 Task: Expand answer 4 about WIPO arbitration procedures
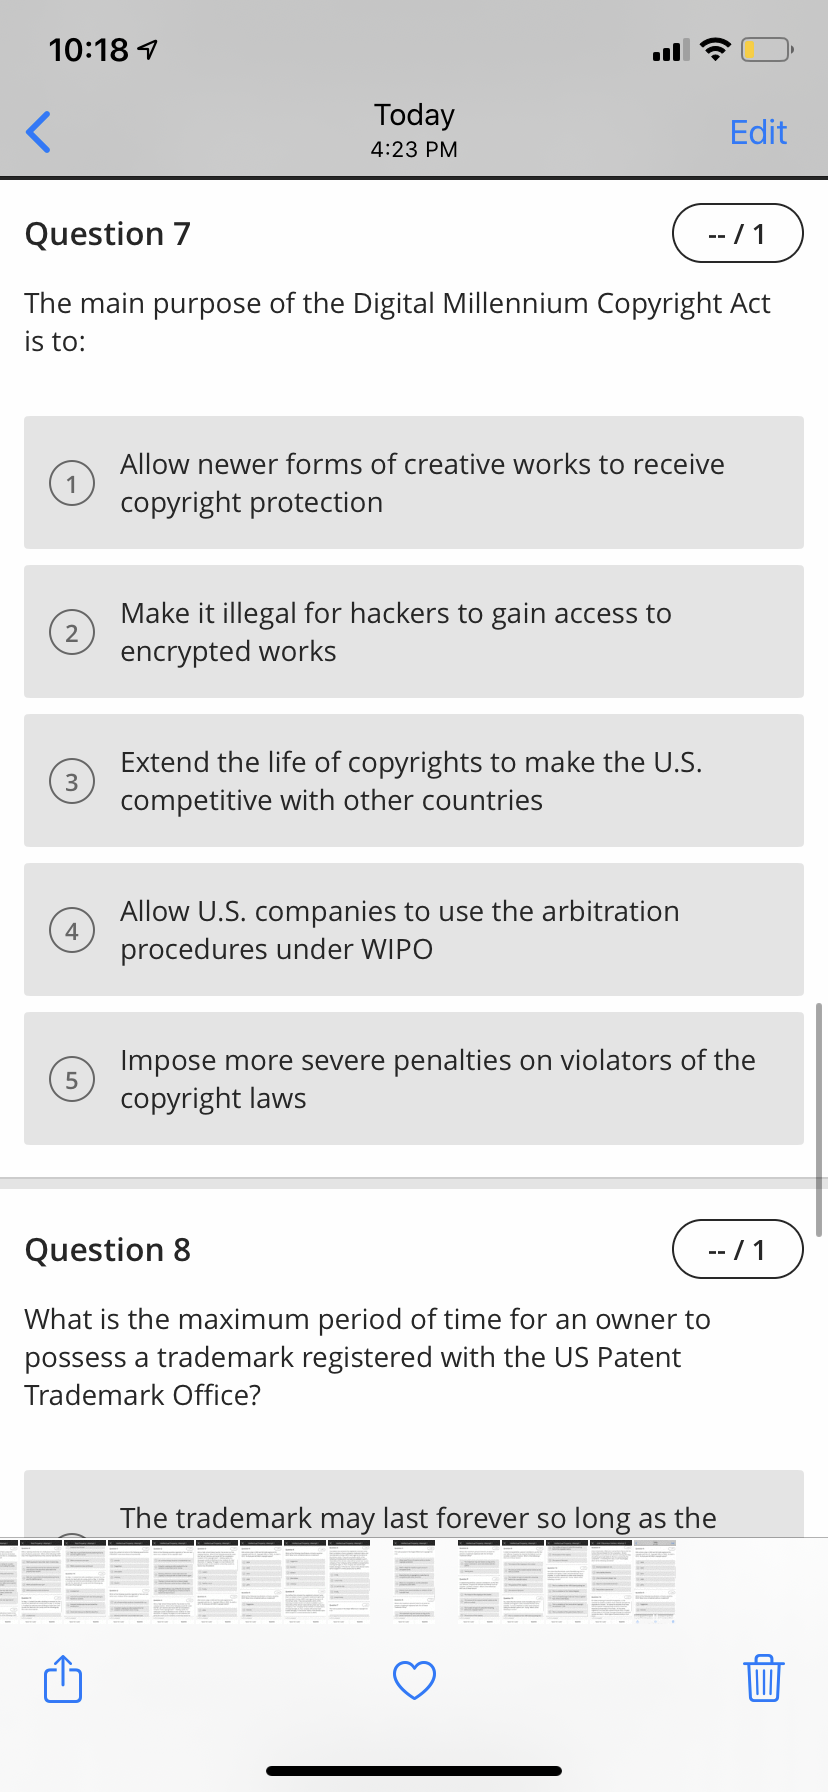click(414, 929)
